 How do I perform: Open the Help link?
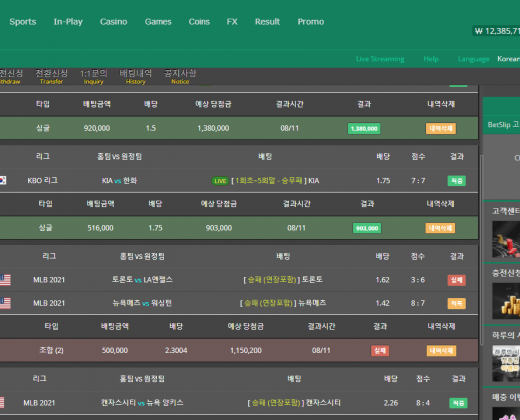tap(431, 59)
